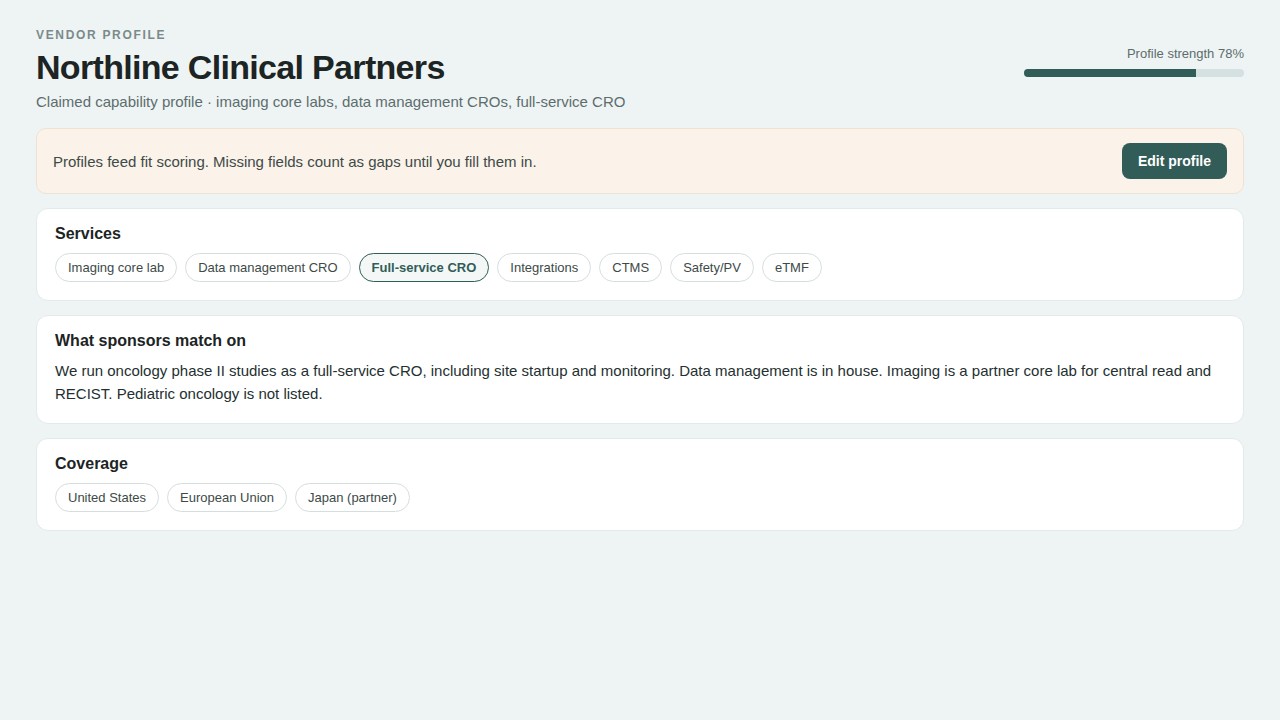The width and height of the screenshot is (1280, 720).
Task: Click the Services section heading
Action: click(x=88, y=234)
